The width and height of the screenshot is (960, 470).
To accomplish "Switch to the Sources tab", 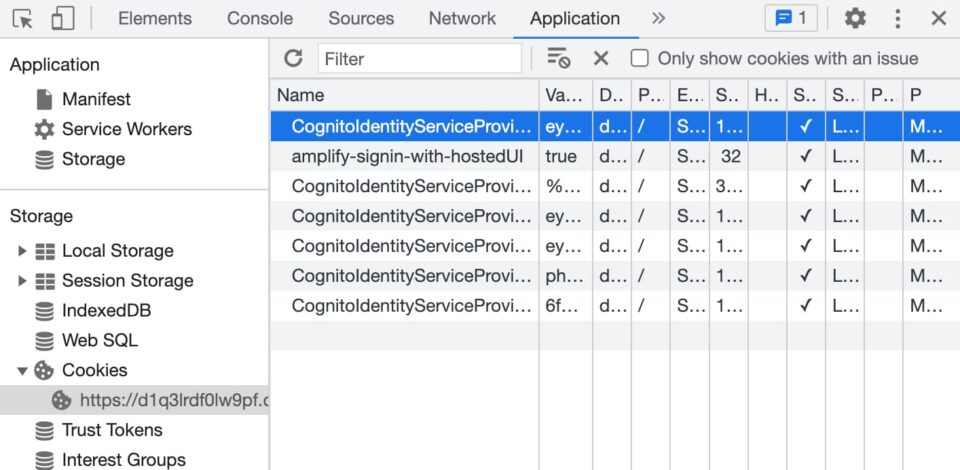I will tap(361, 19).
